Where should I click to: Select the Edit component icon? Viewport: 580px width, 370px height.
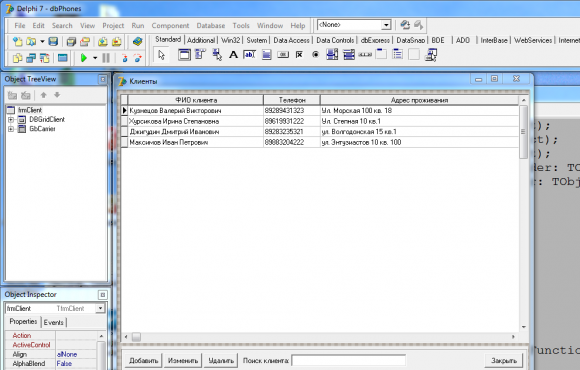(249, 55)
